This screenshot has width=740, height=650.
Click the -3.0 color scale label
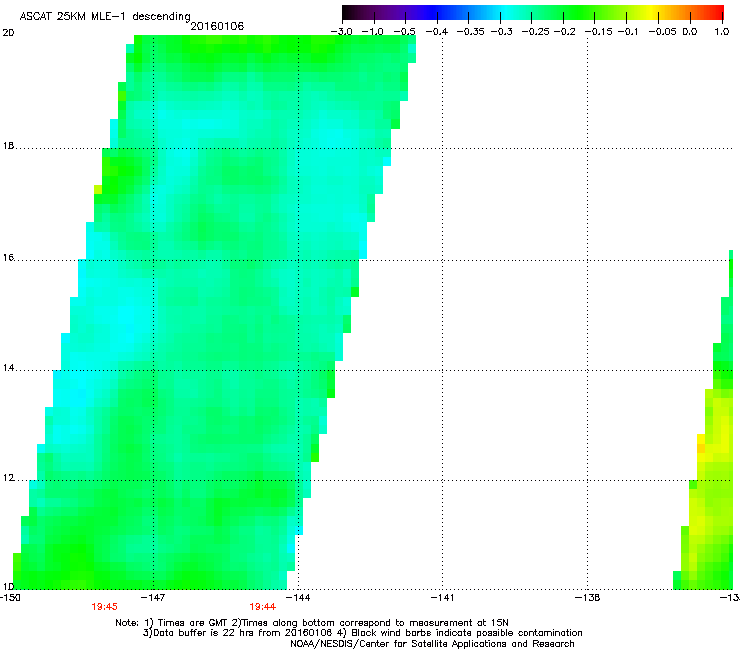pos(342,32)
